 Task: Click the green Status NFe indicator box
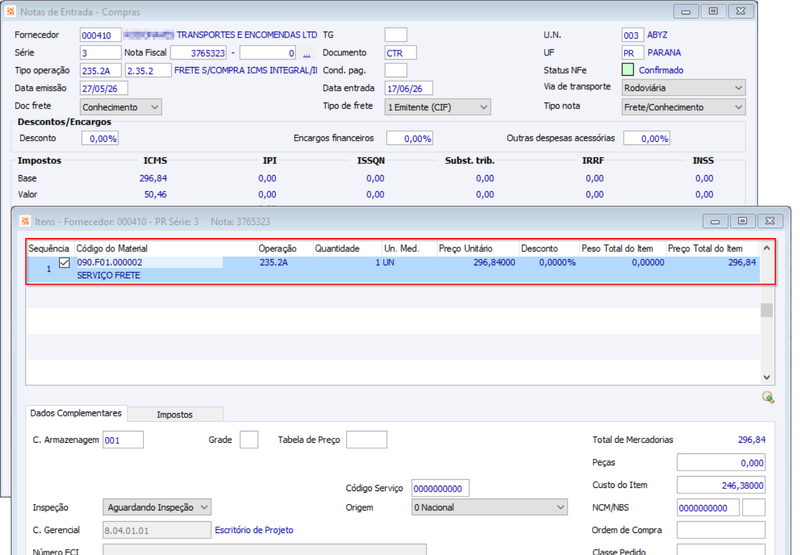(x=628, y=70)
